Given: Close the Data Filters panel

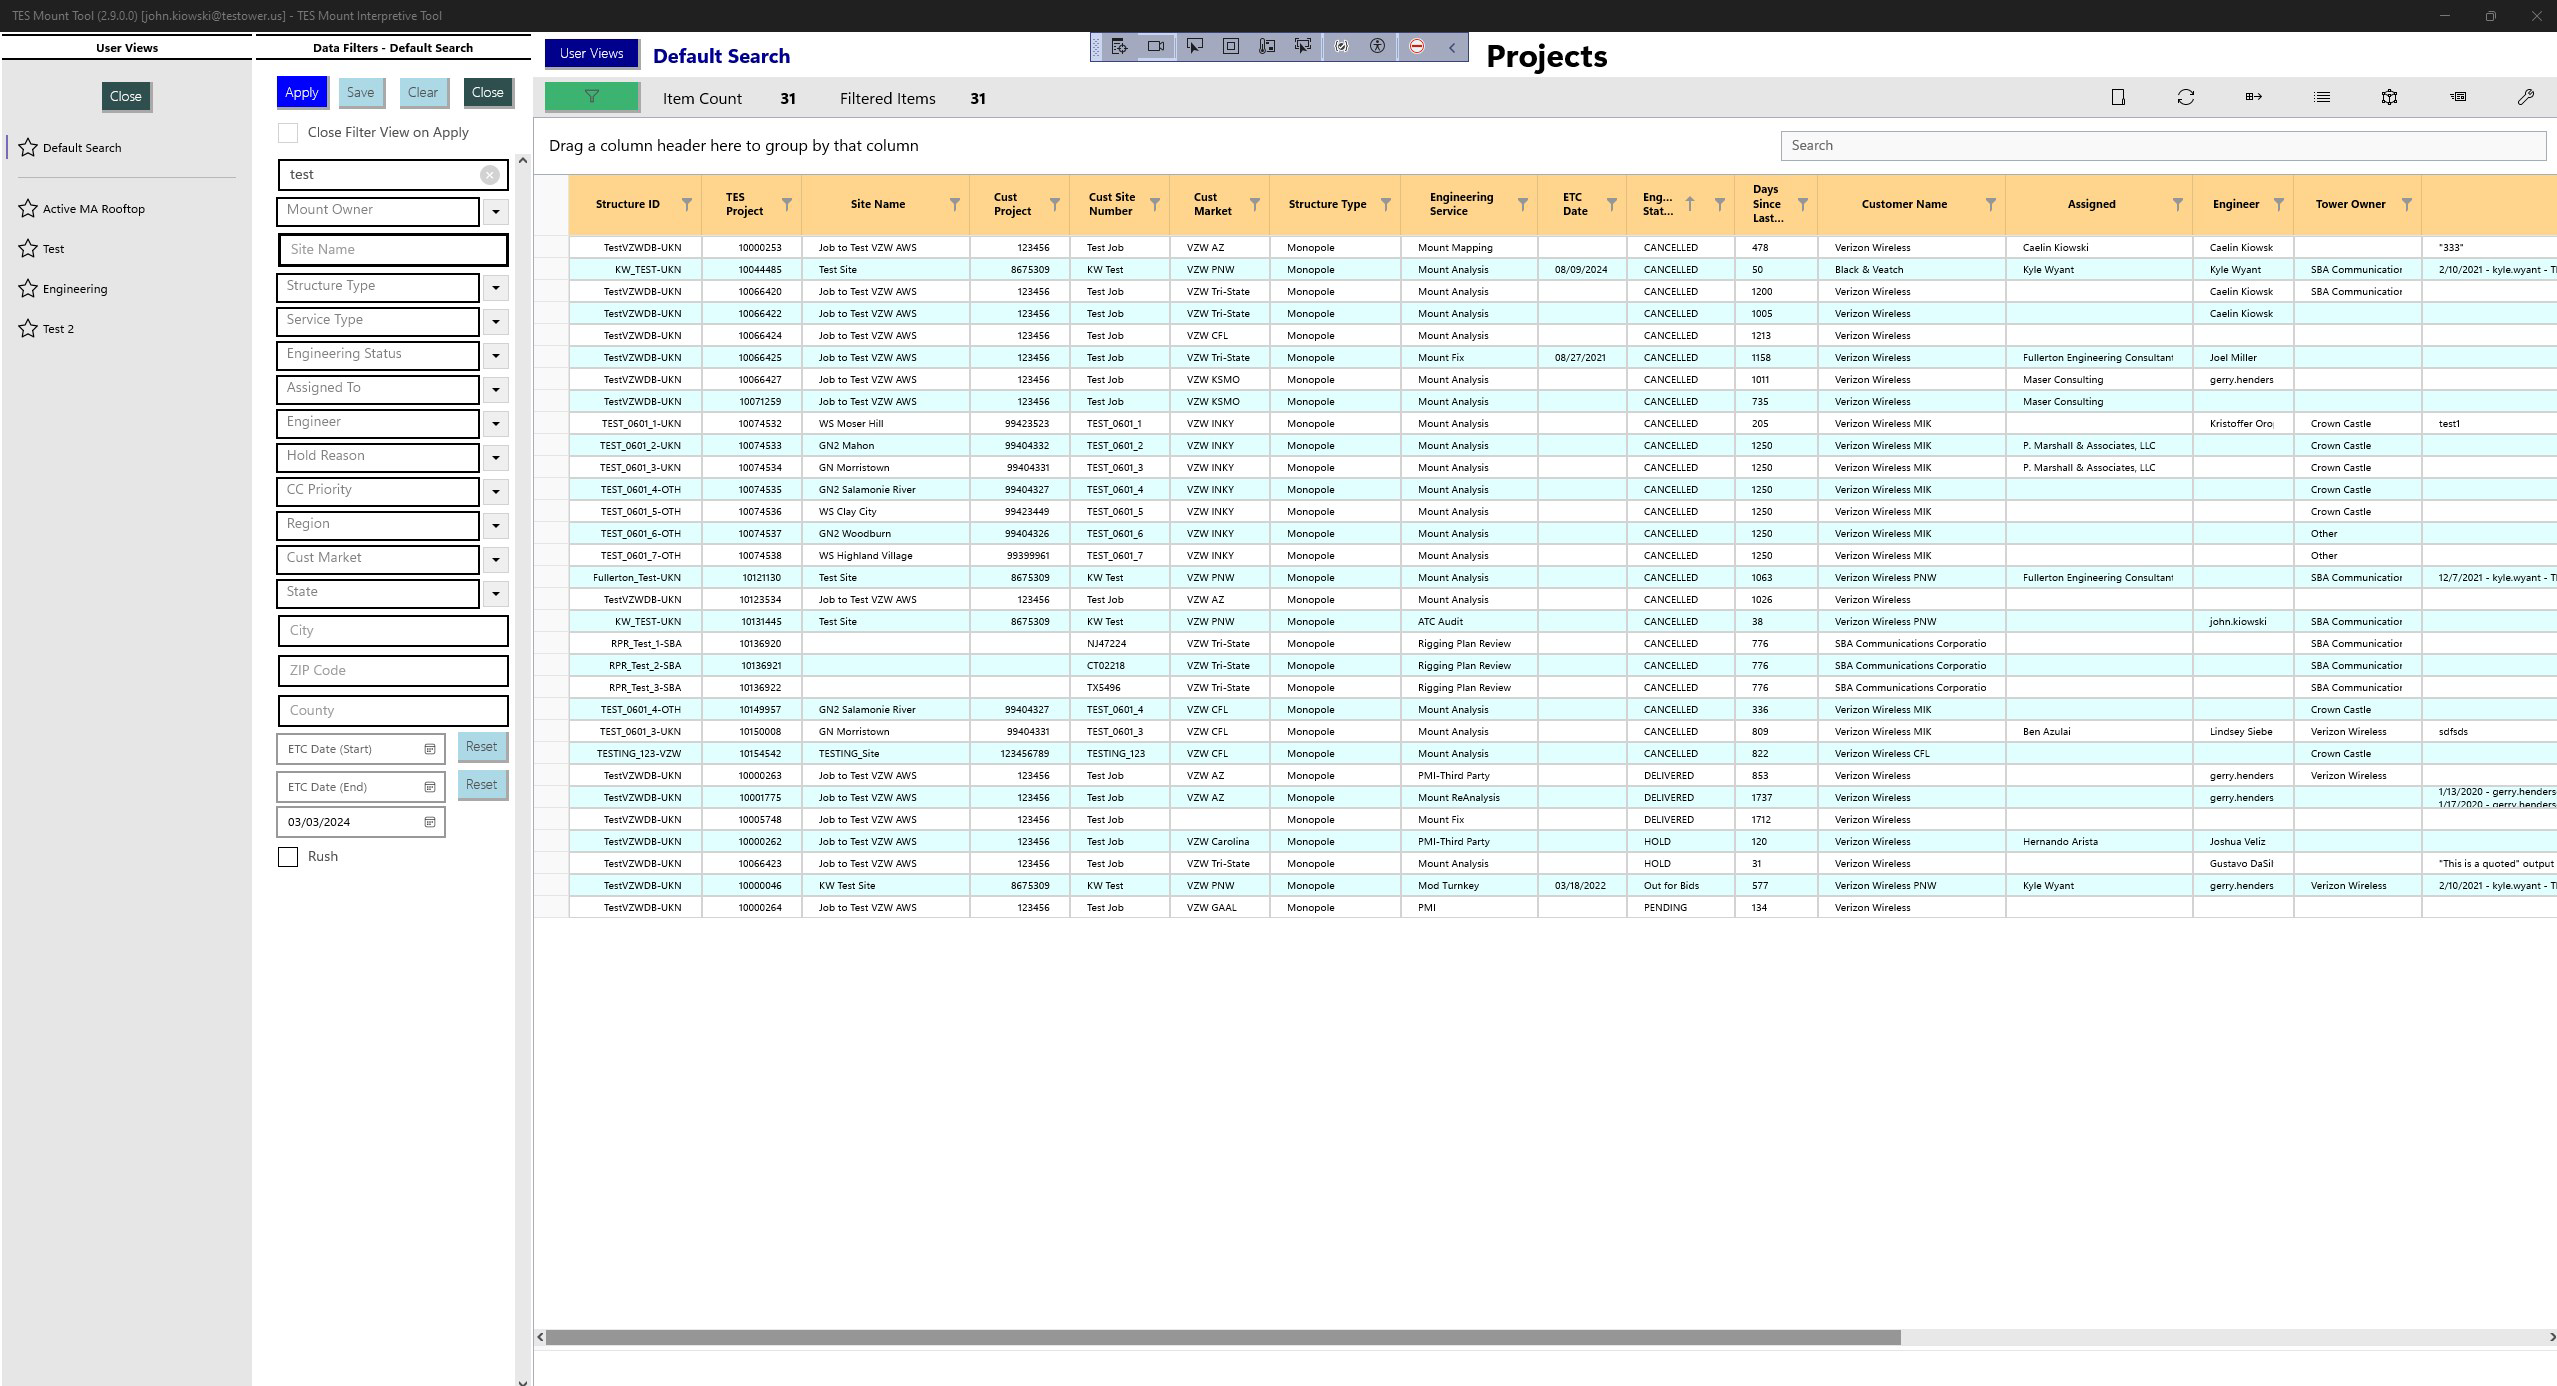Looking at the screenshot, I should click(488, 92).
